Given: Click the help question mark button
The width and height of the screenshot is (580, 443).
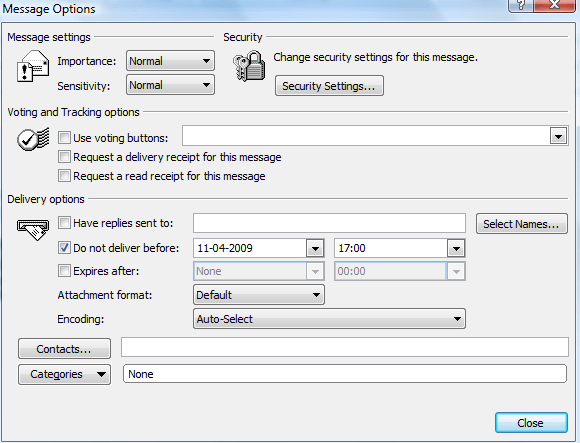Looking at the screenshot, I should point(521,6).
